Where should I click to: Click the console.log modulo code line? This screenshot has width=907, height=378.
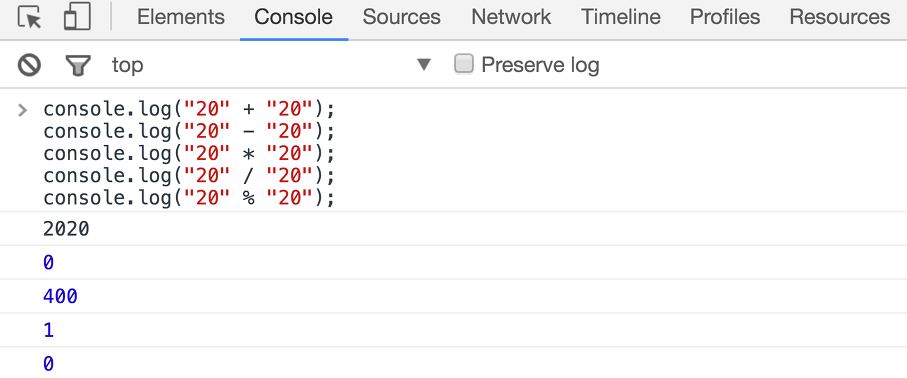189,199
